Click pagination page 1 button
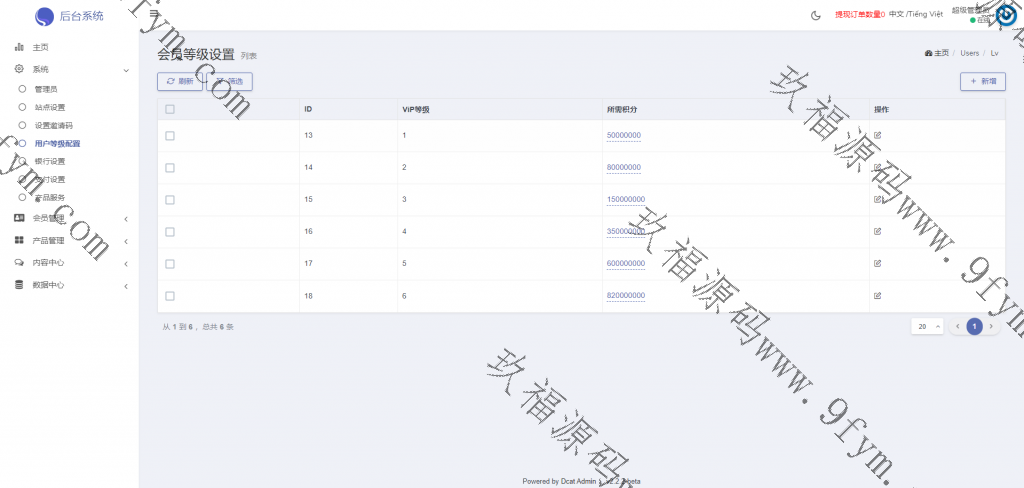 [x=974, y=326]
